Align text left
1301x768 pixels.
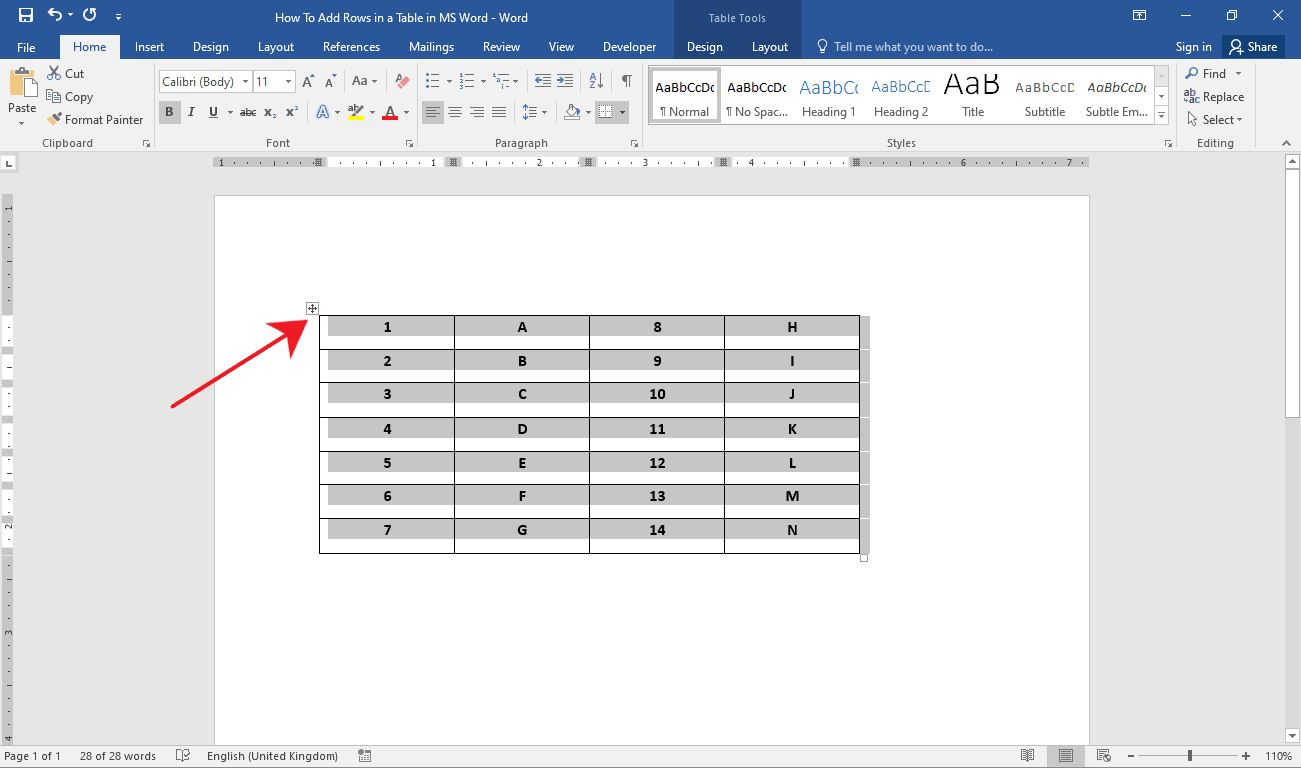coord(432,112)
